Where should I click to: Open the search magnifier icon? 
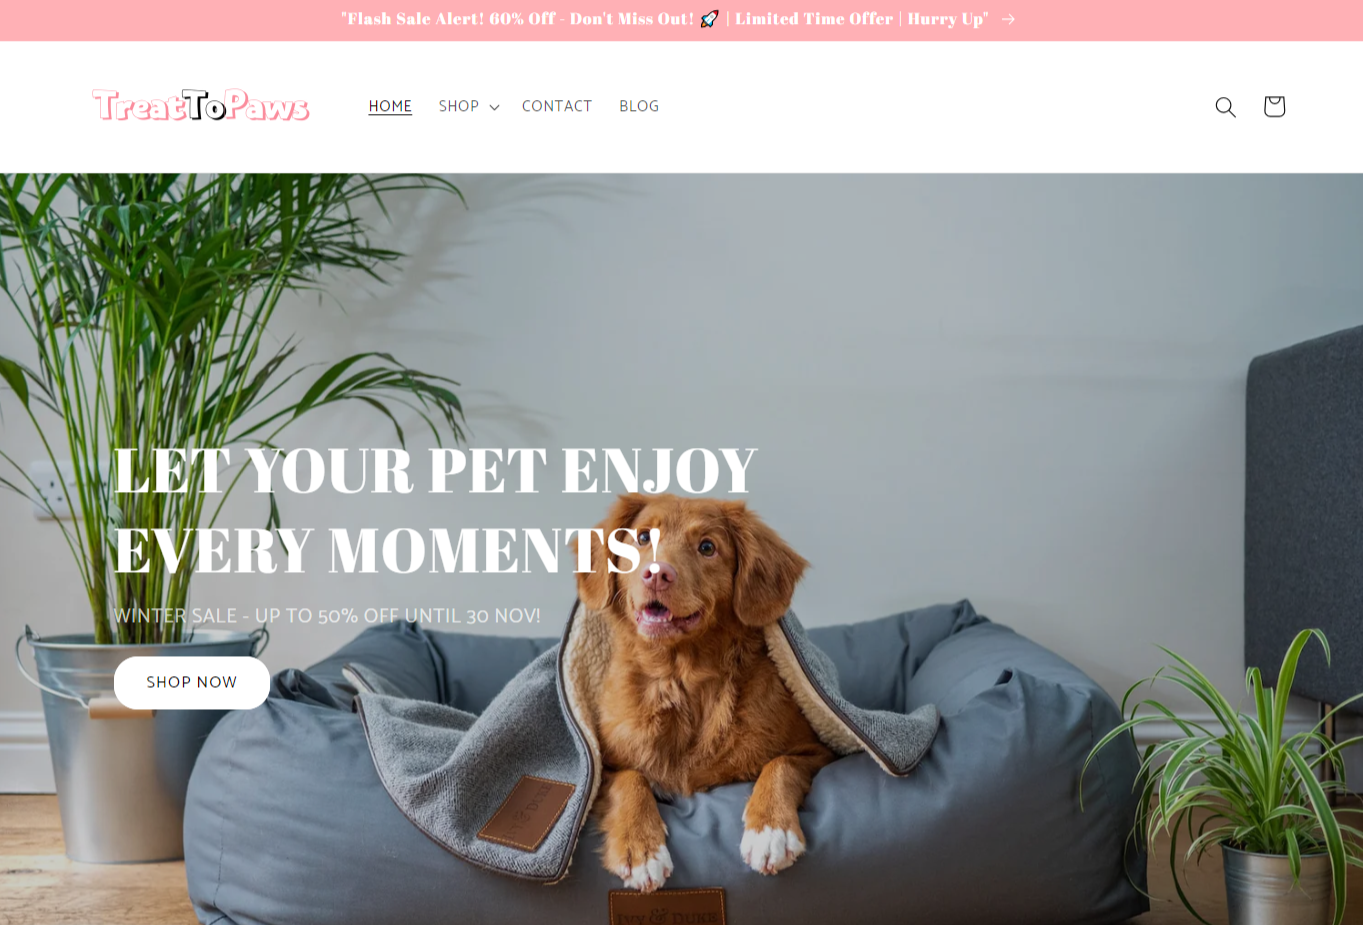coord(1225,107)
